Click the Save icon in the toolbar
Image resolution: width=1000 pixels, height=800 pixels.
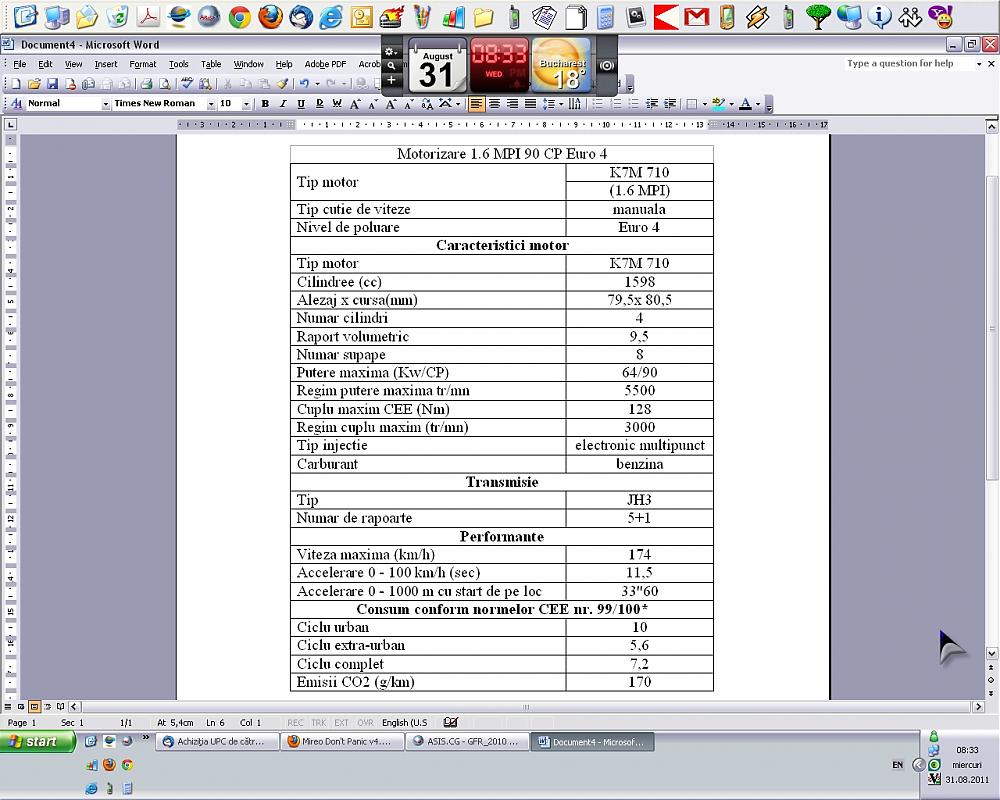[x=53, y=84]
